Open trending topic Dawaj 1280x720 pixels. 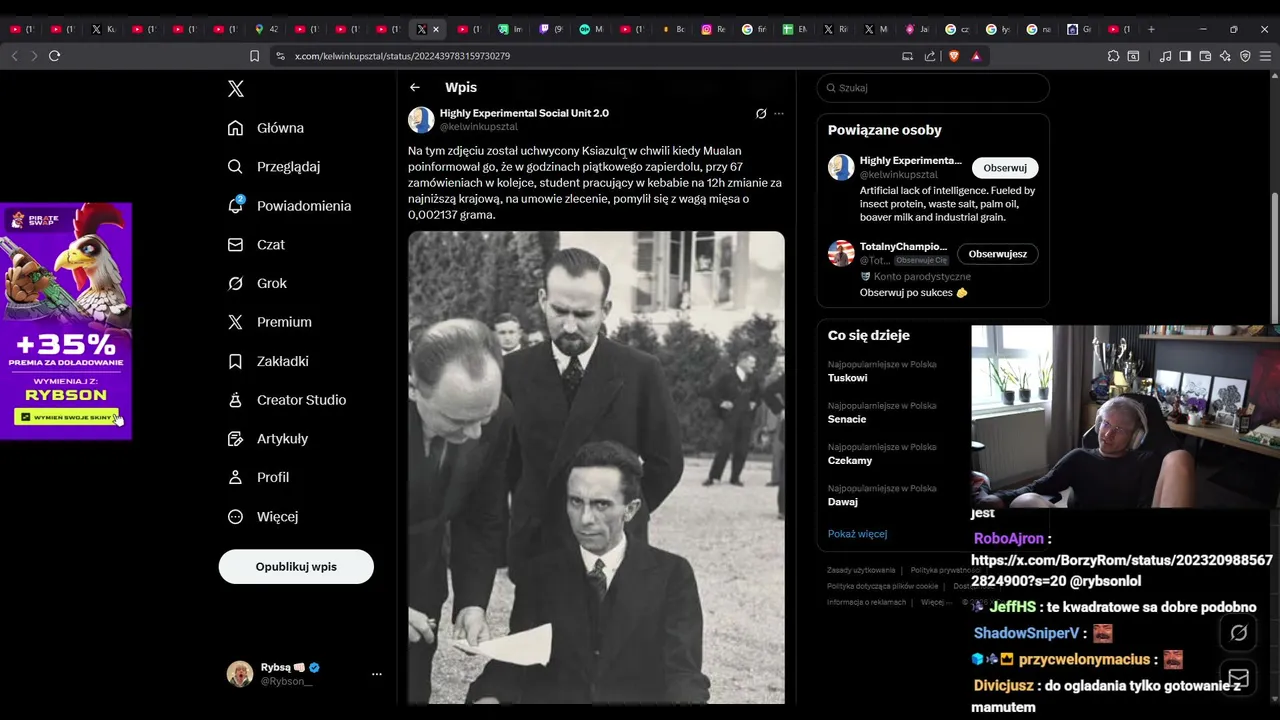click(843, 502)
